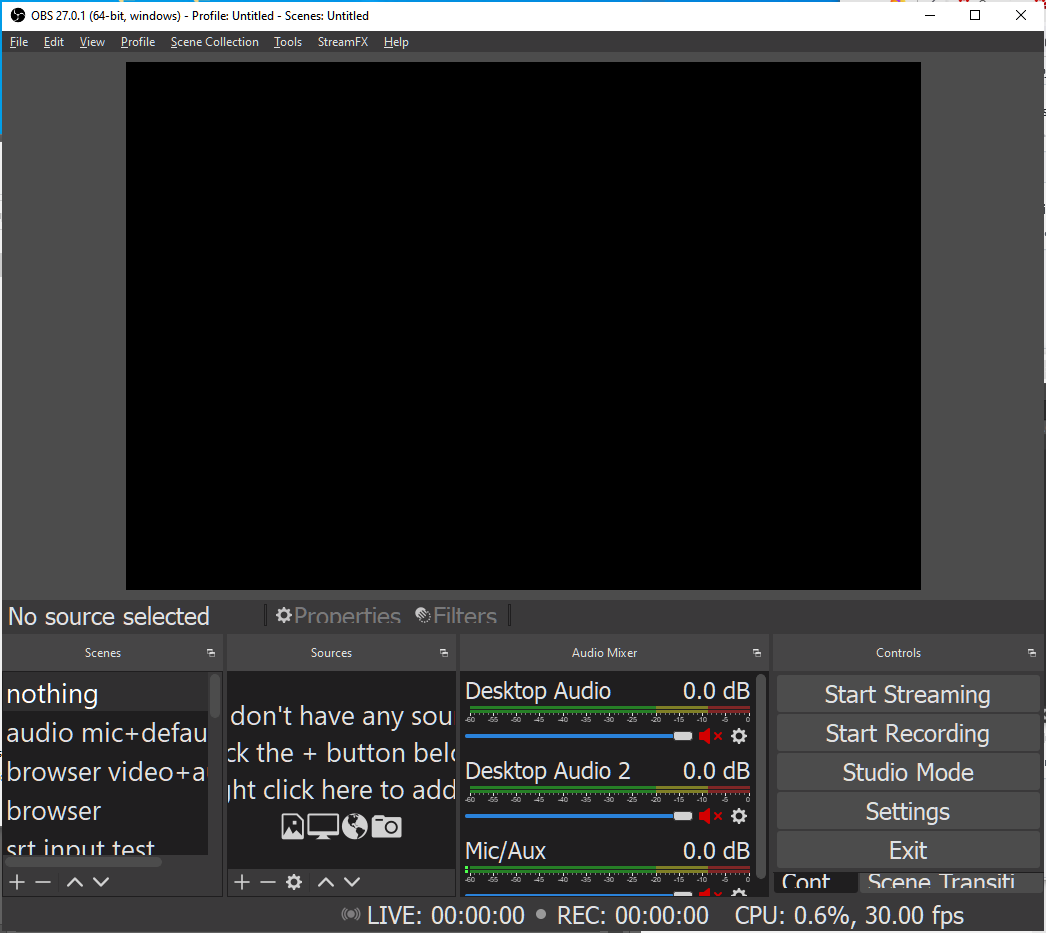This screenshot has width=1046, height=933.
Task: Add a Video Capture Device via camera icon
Action: 384,826
